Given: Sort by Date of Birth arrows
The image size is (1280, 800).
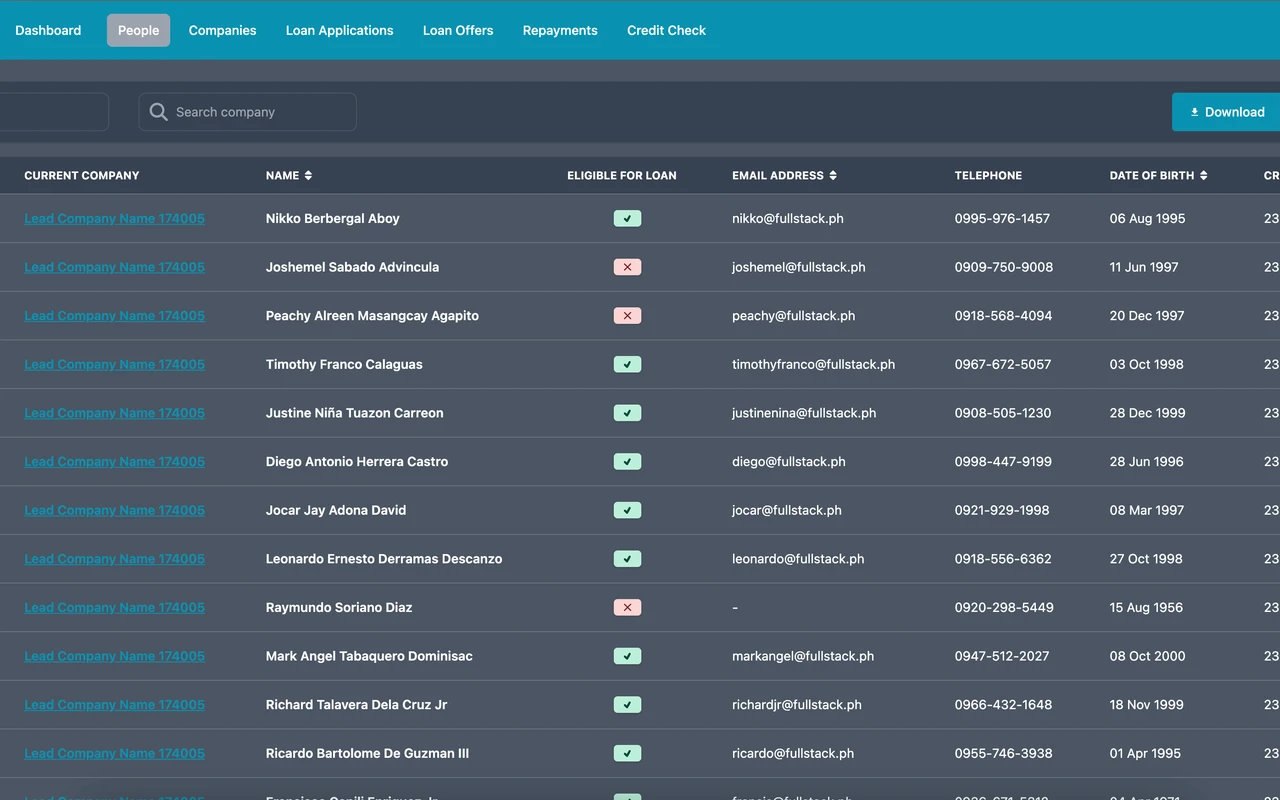Looking at the screenshot, I should 1203,176.
